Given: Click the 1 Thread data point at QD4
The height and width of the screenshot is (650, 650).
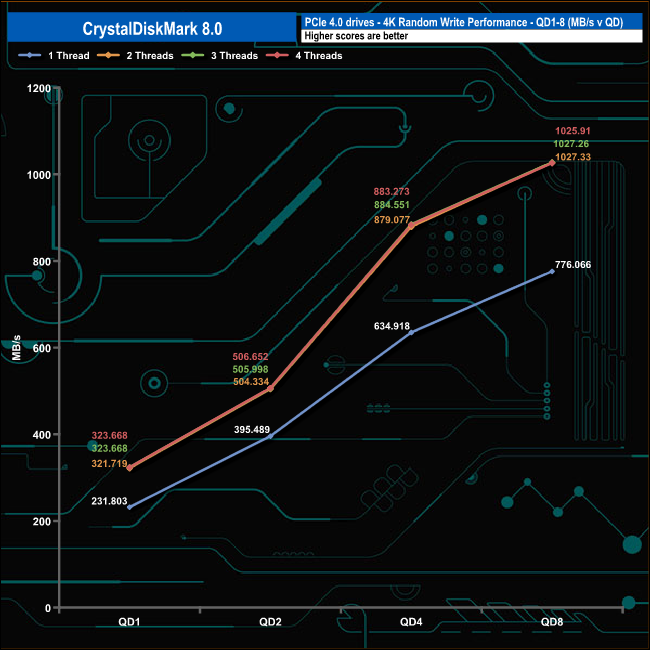Looking at the screenshot, I should tap(411, 332).
